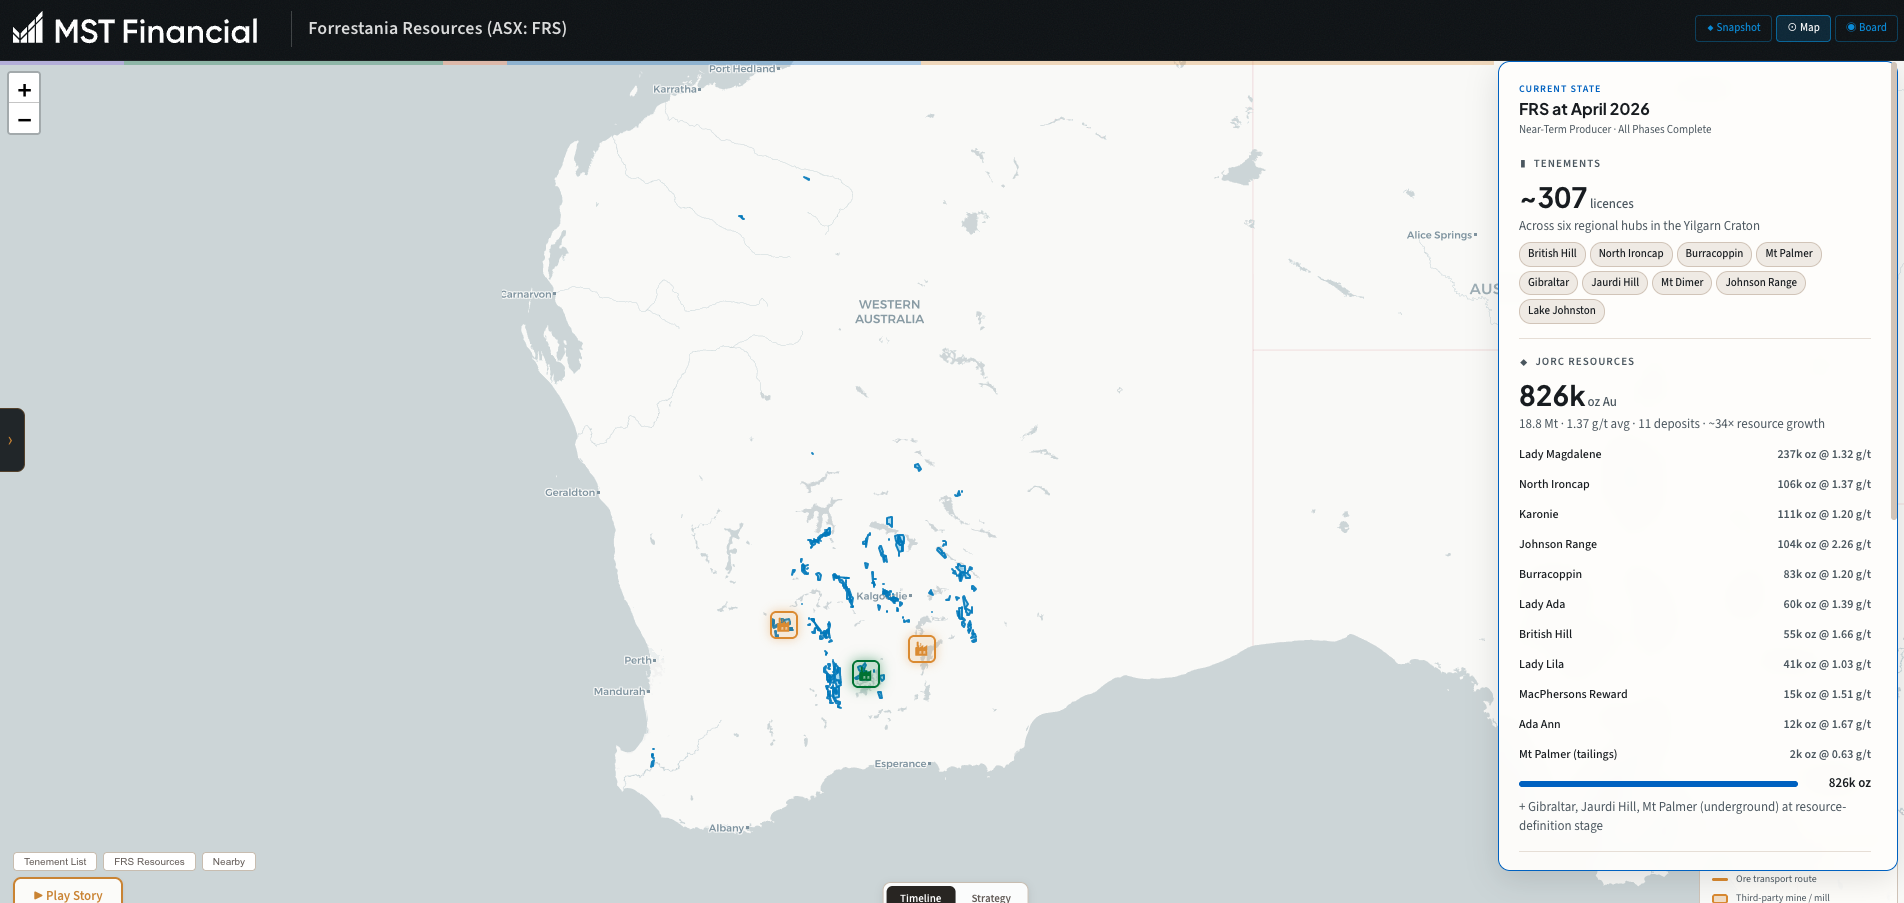Click the Third-party mine / mill legend entry
Image resolution: width=1904 pixels, height=903 pixels.
point(1771,897)
